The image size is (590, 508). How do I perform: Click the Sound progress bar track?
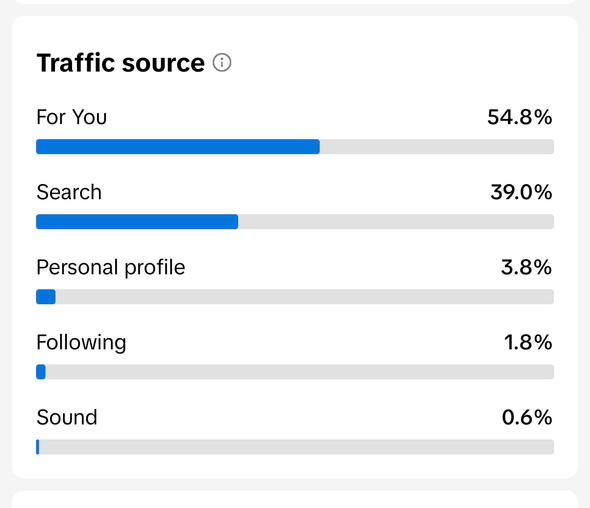pos(295,447)
